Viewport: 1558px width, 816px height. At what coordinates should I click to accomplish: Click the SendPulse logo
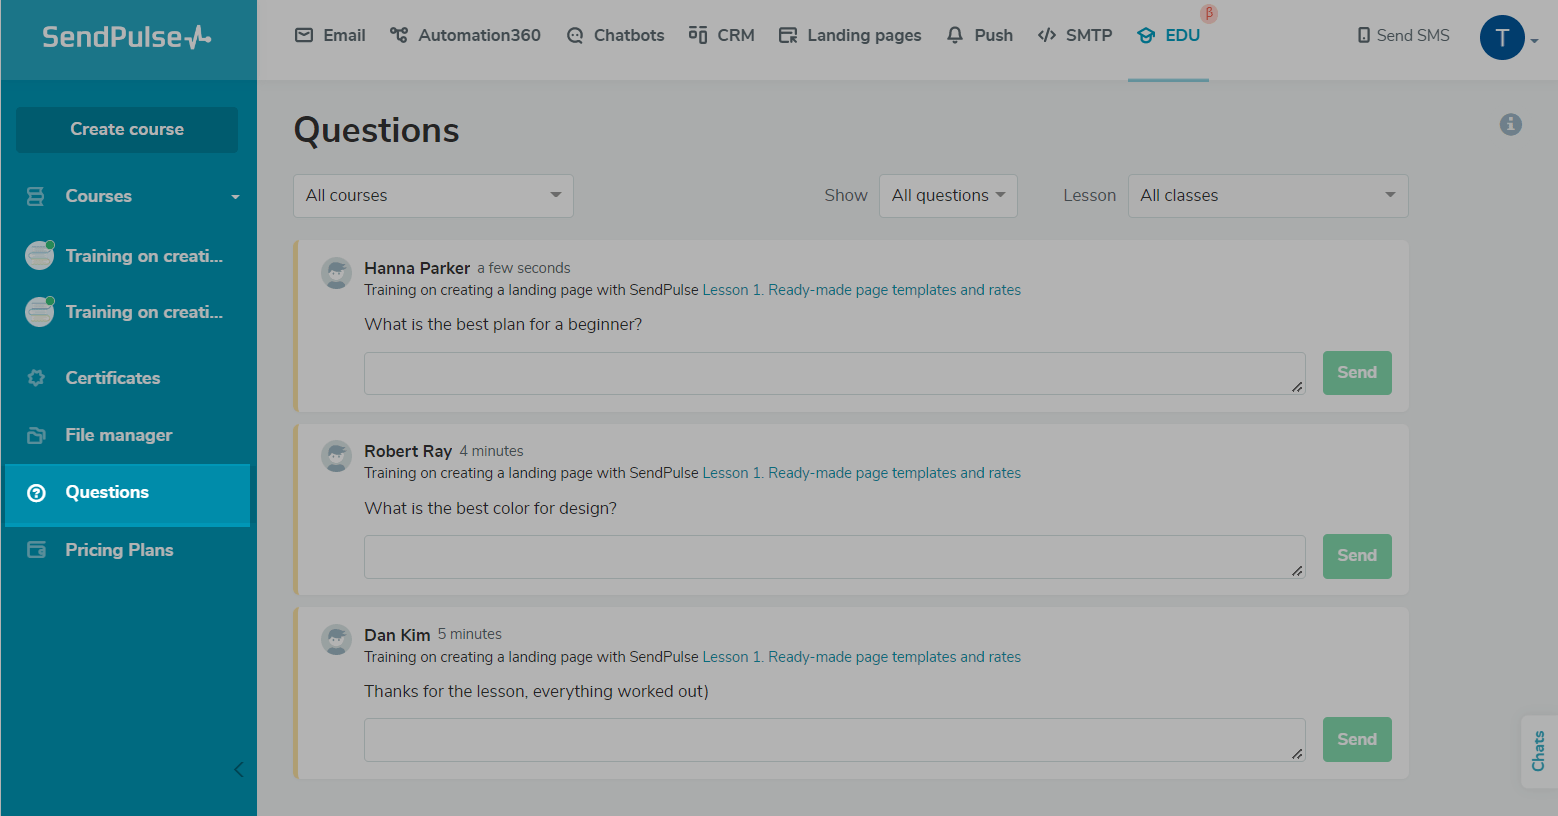click(x=127, y=38)
